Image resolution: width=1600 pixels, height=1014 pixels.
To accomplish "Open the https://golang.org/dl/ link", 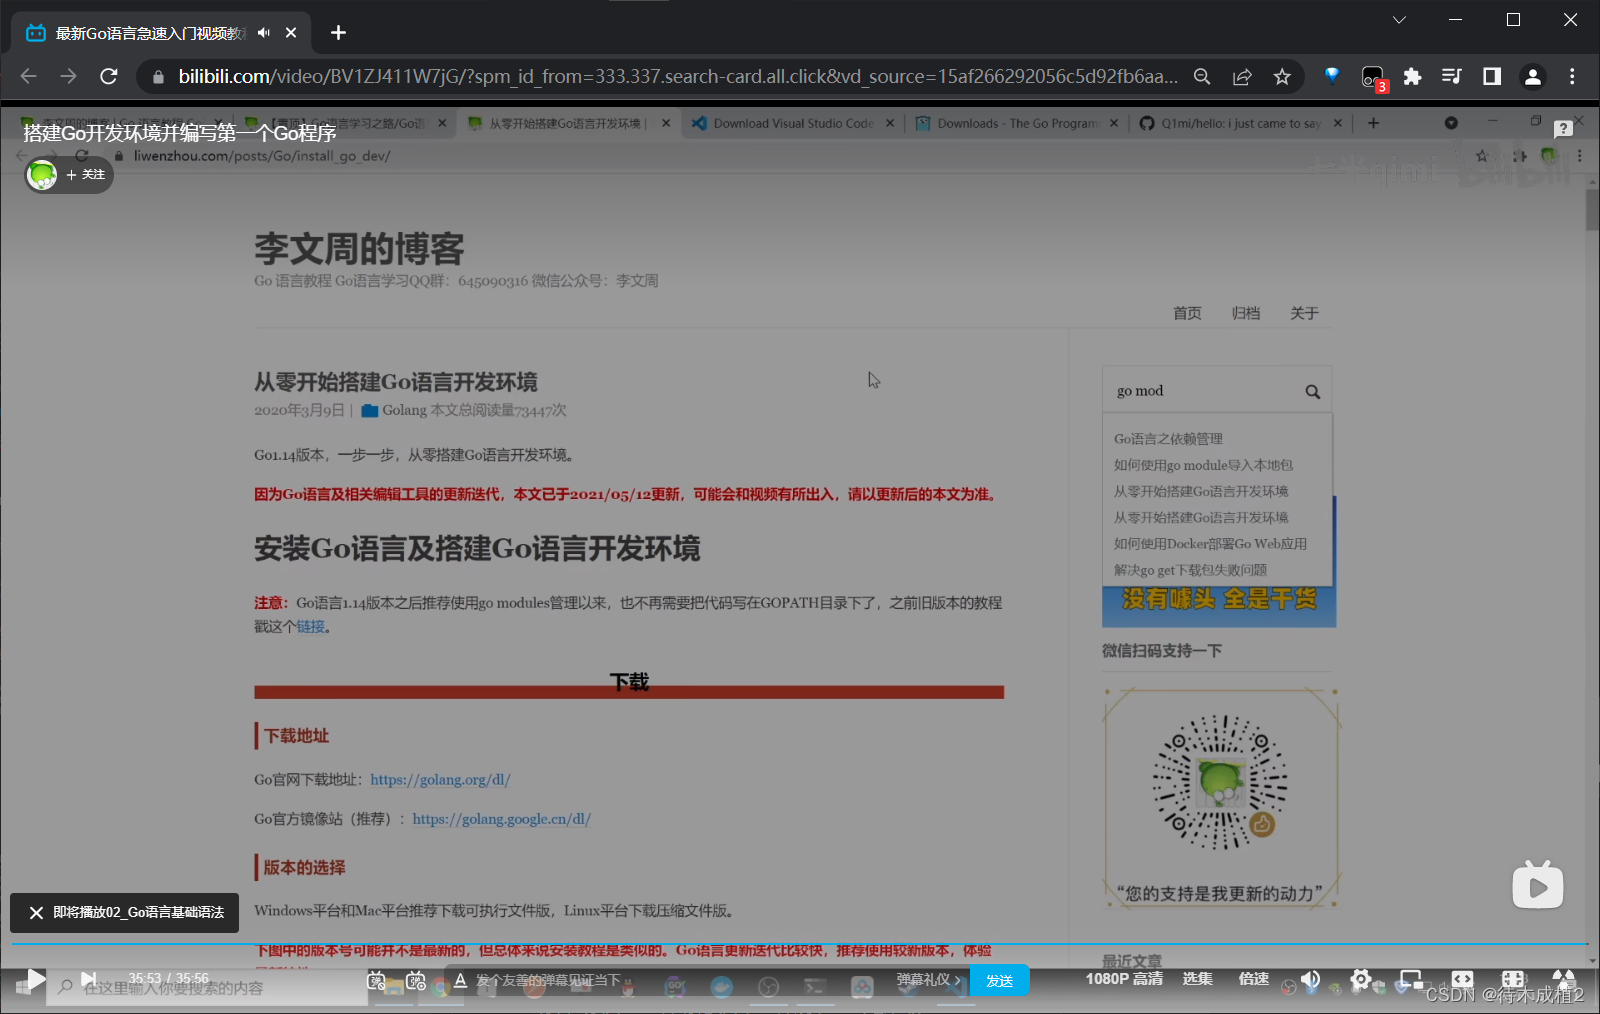I will [440, 779].
